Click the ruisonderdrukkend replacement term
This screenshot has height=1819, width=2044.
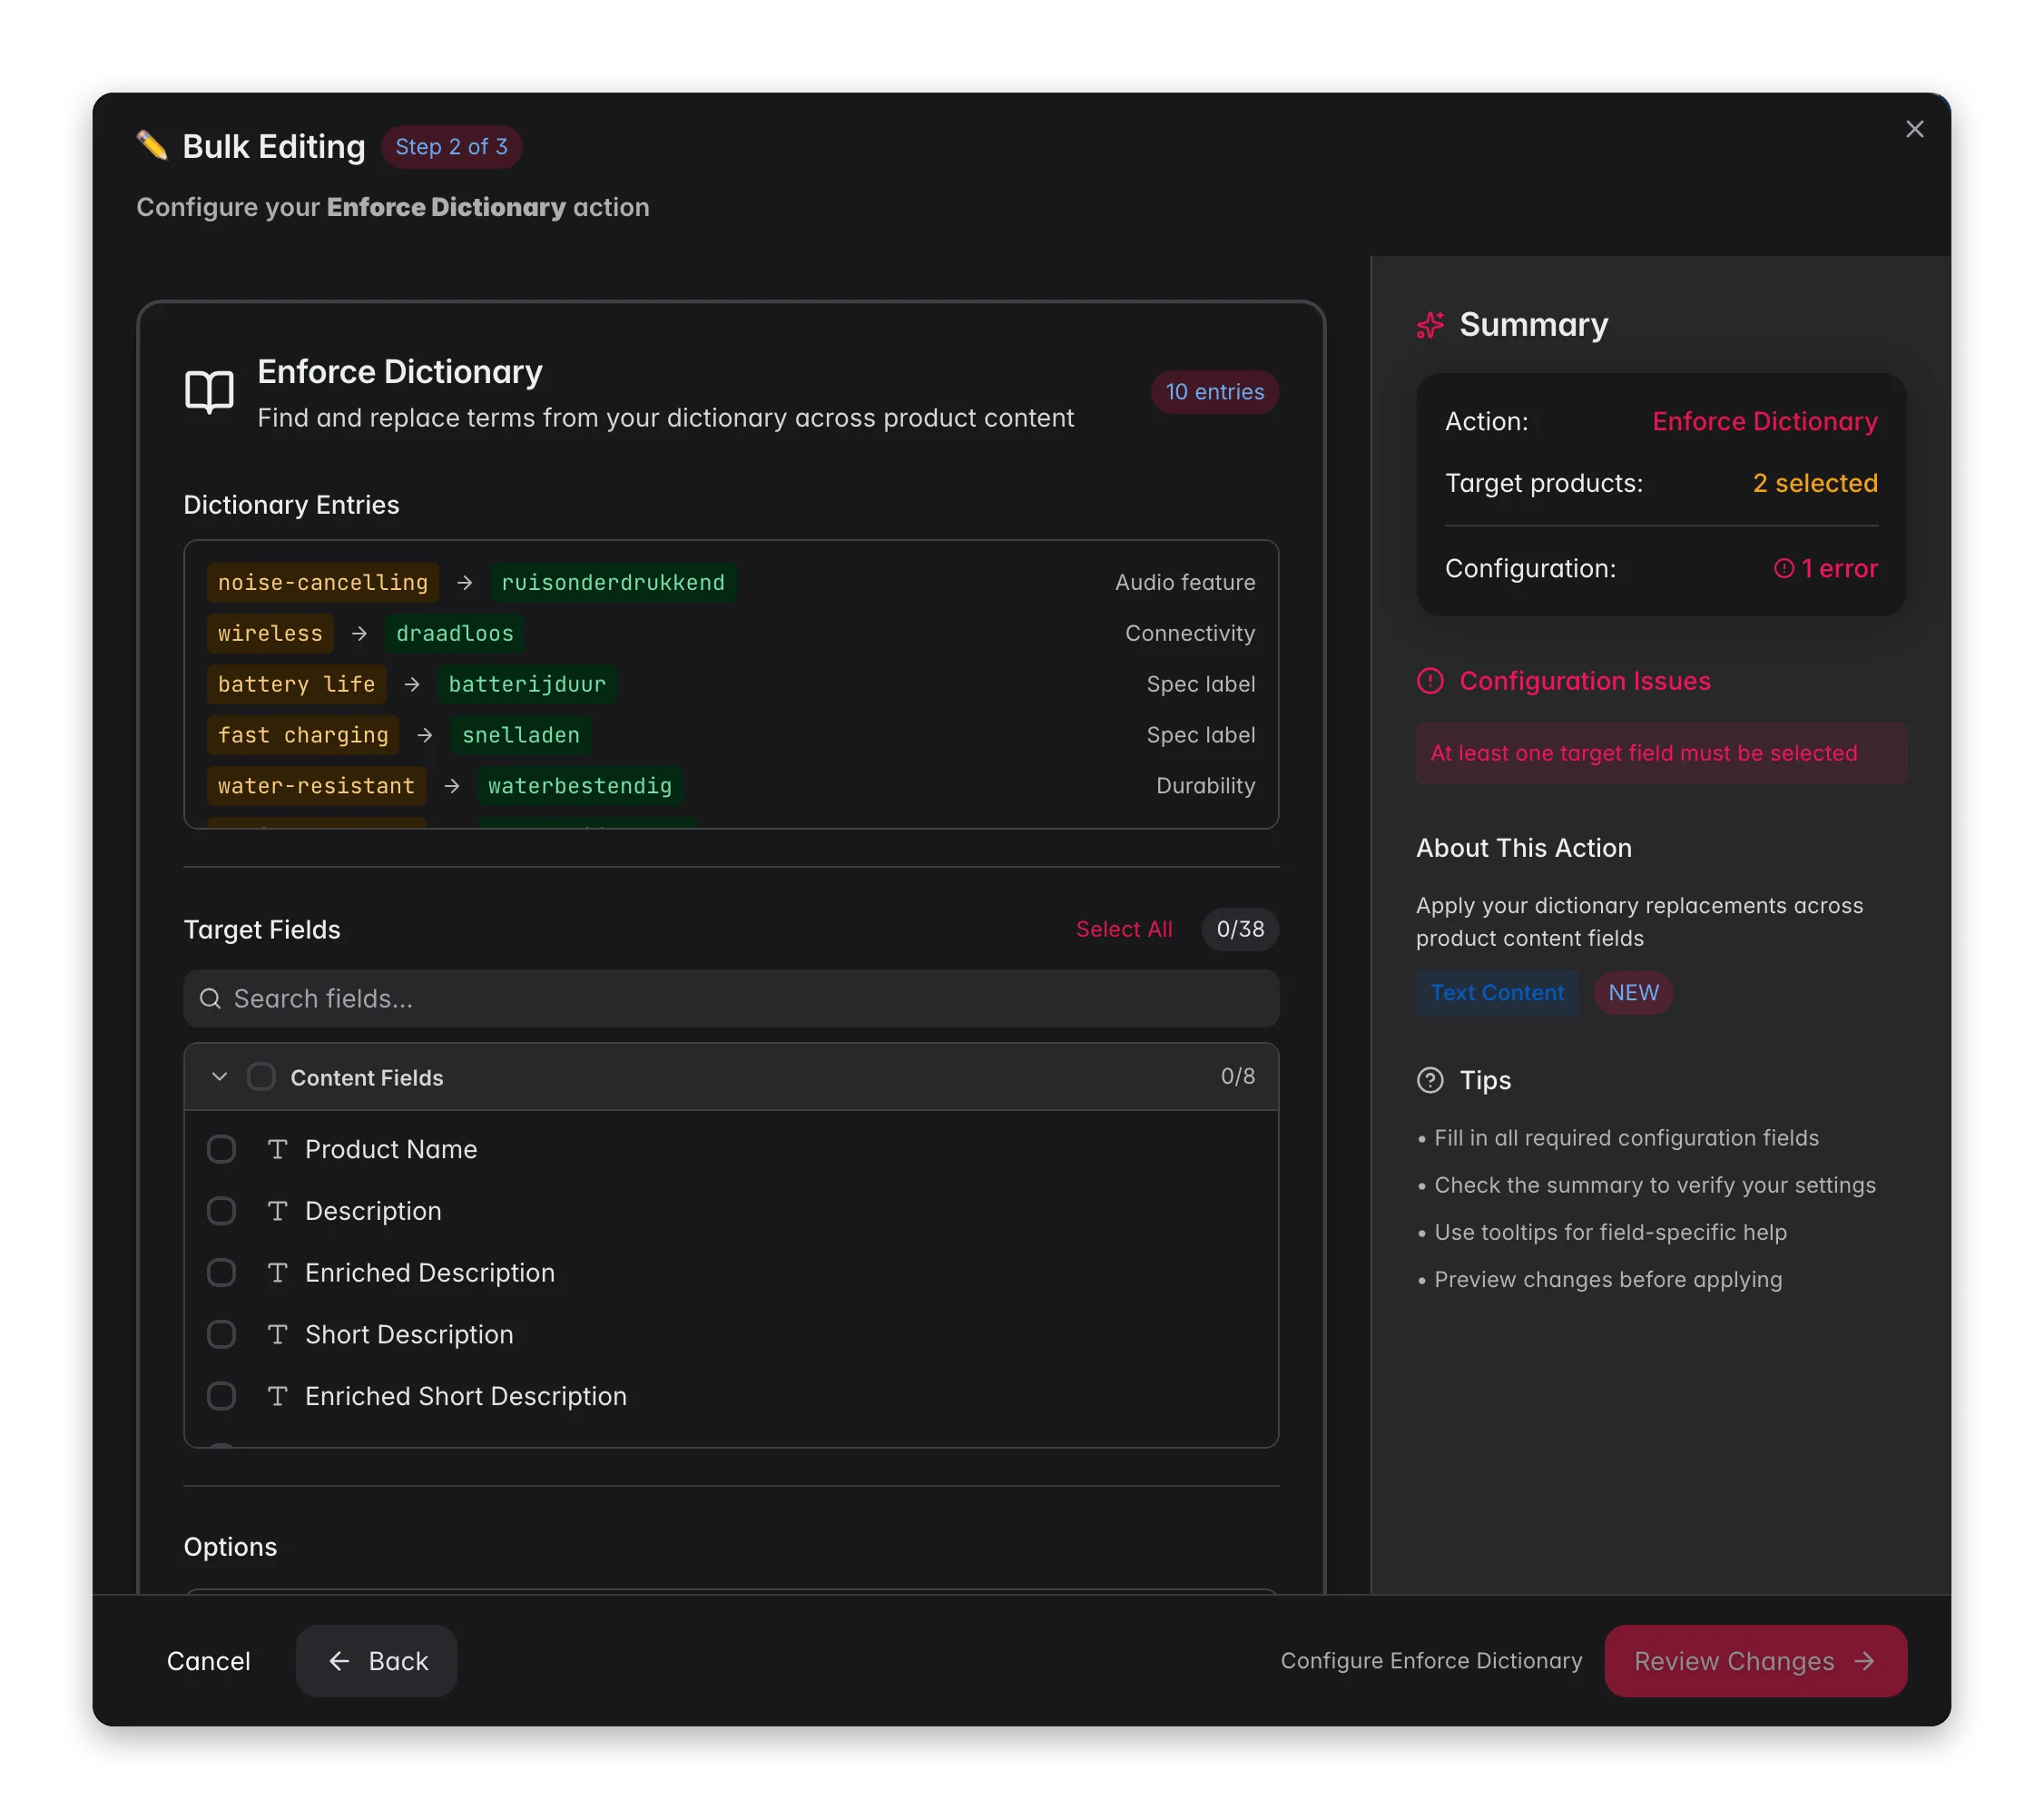pos(613,582)
